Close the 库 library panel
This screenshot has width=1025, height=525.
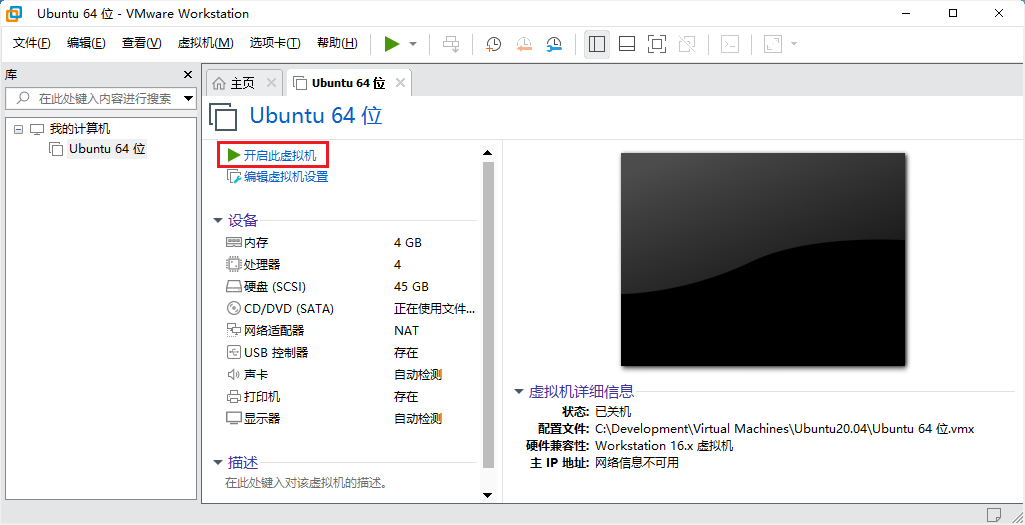188,75
